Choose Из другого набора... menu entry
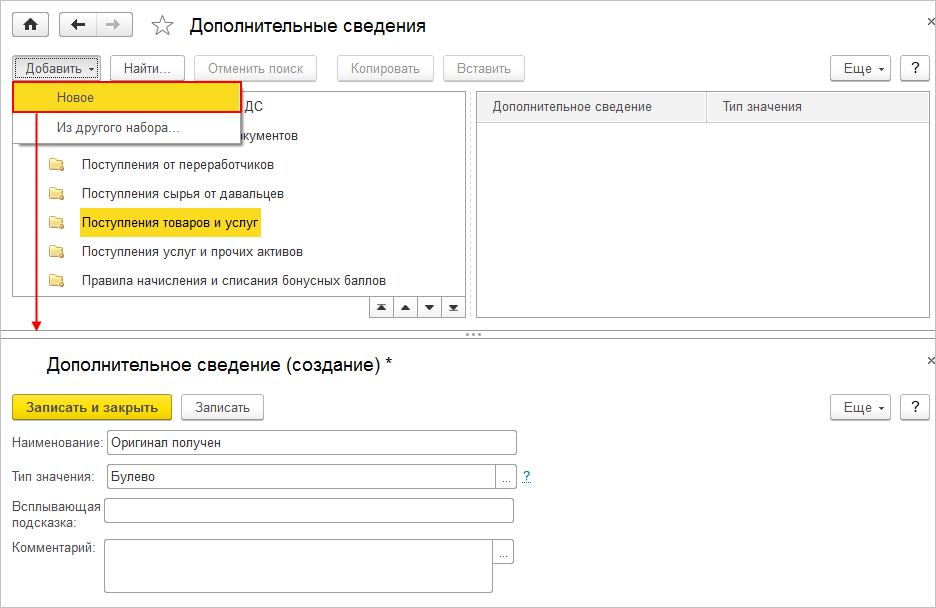936x608 pixels. coord(127,128)
